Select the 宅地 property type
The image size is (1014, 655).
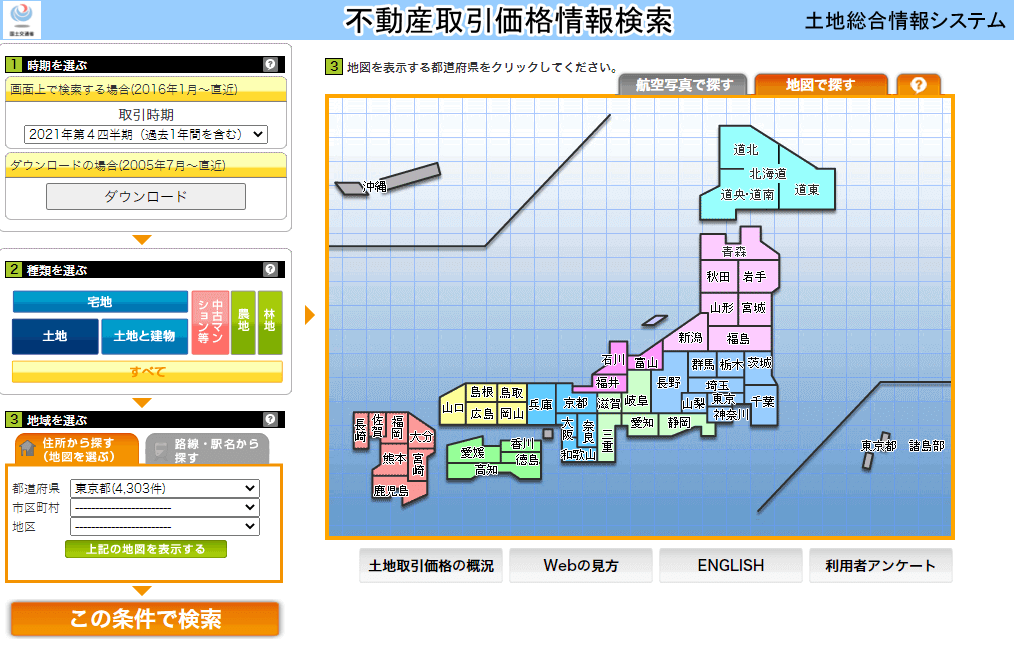100,301
